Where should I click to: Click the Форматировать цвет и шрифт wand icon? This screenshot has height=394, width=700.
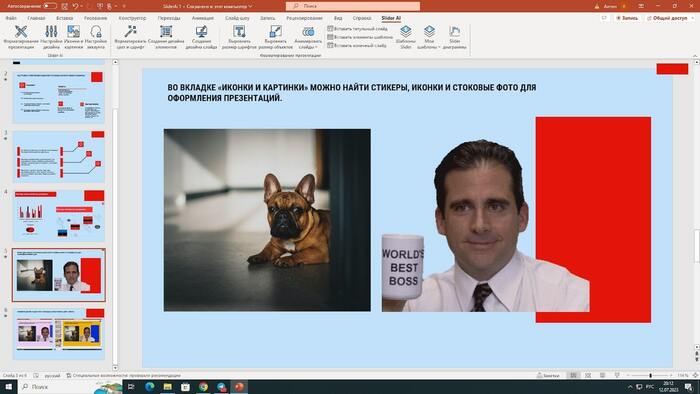[x=130, y=37]
